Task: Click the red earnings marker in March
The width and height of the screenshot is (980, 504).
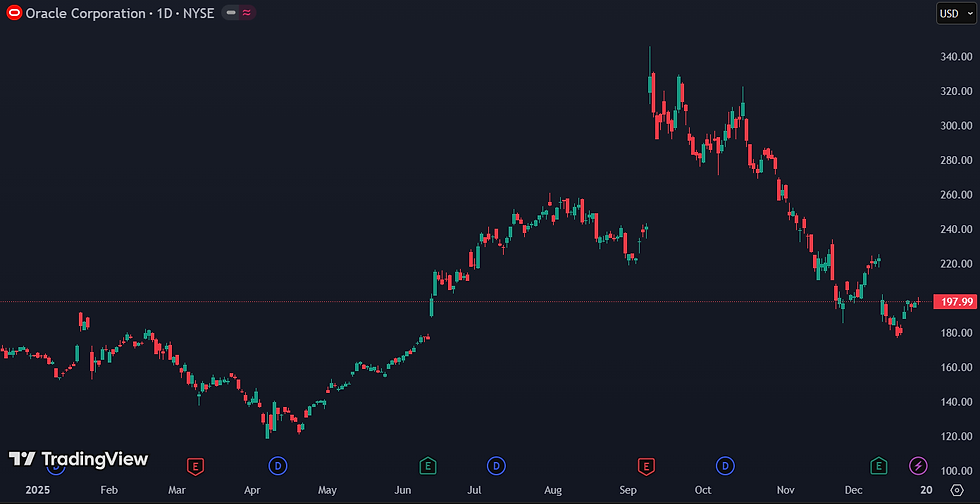Action: (196, 466)
